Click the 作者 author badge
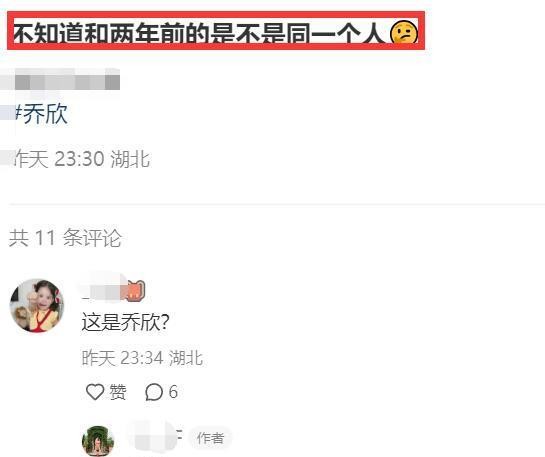This screenshot has width=545, height=457. click(210, 438)
